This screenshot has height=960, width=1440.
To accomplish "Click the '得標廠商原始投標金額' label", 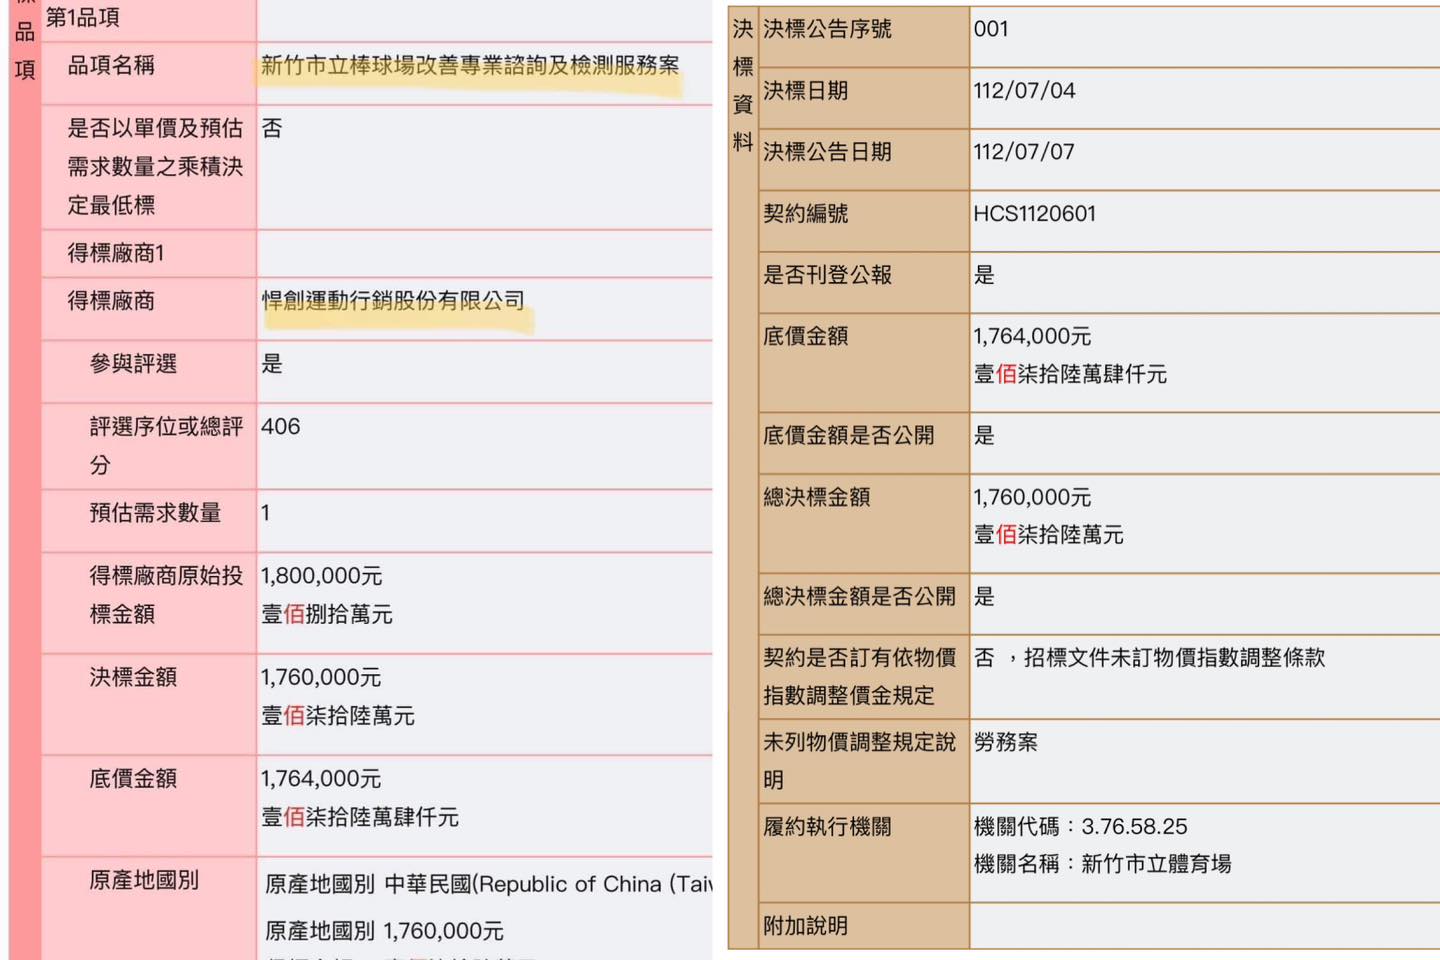I will (x=166, y=594).
